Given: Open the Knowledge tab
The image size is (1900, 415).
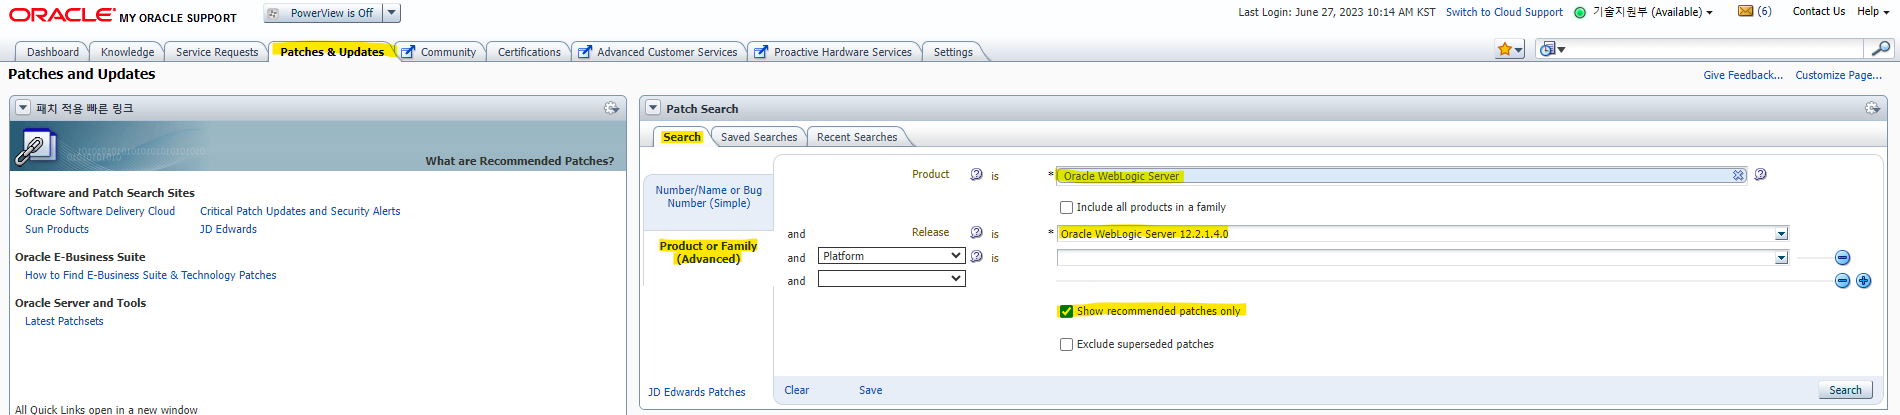Looking at the screenshot, I should [x=127, y=52].
